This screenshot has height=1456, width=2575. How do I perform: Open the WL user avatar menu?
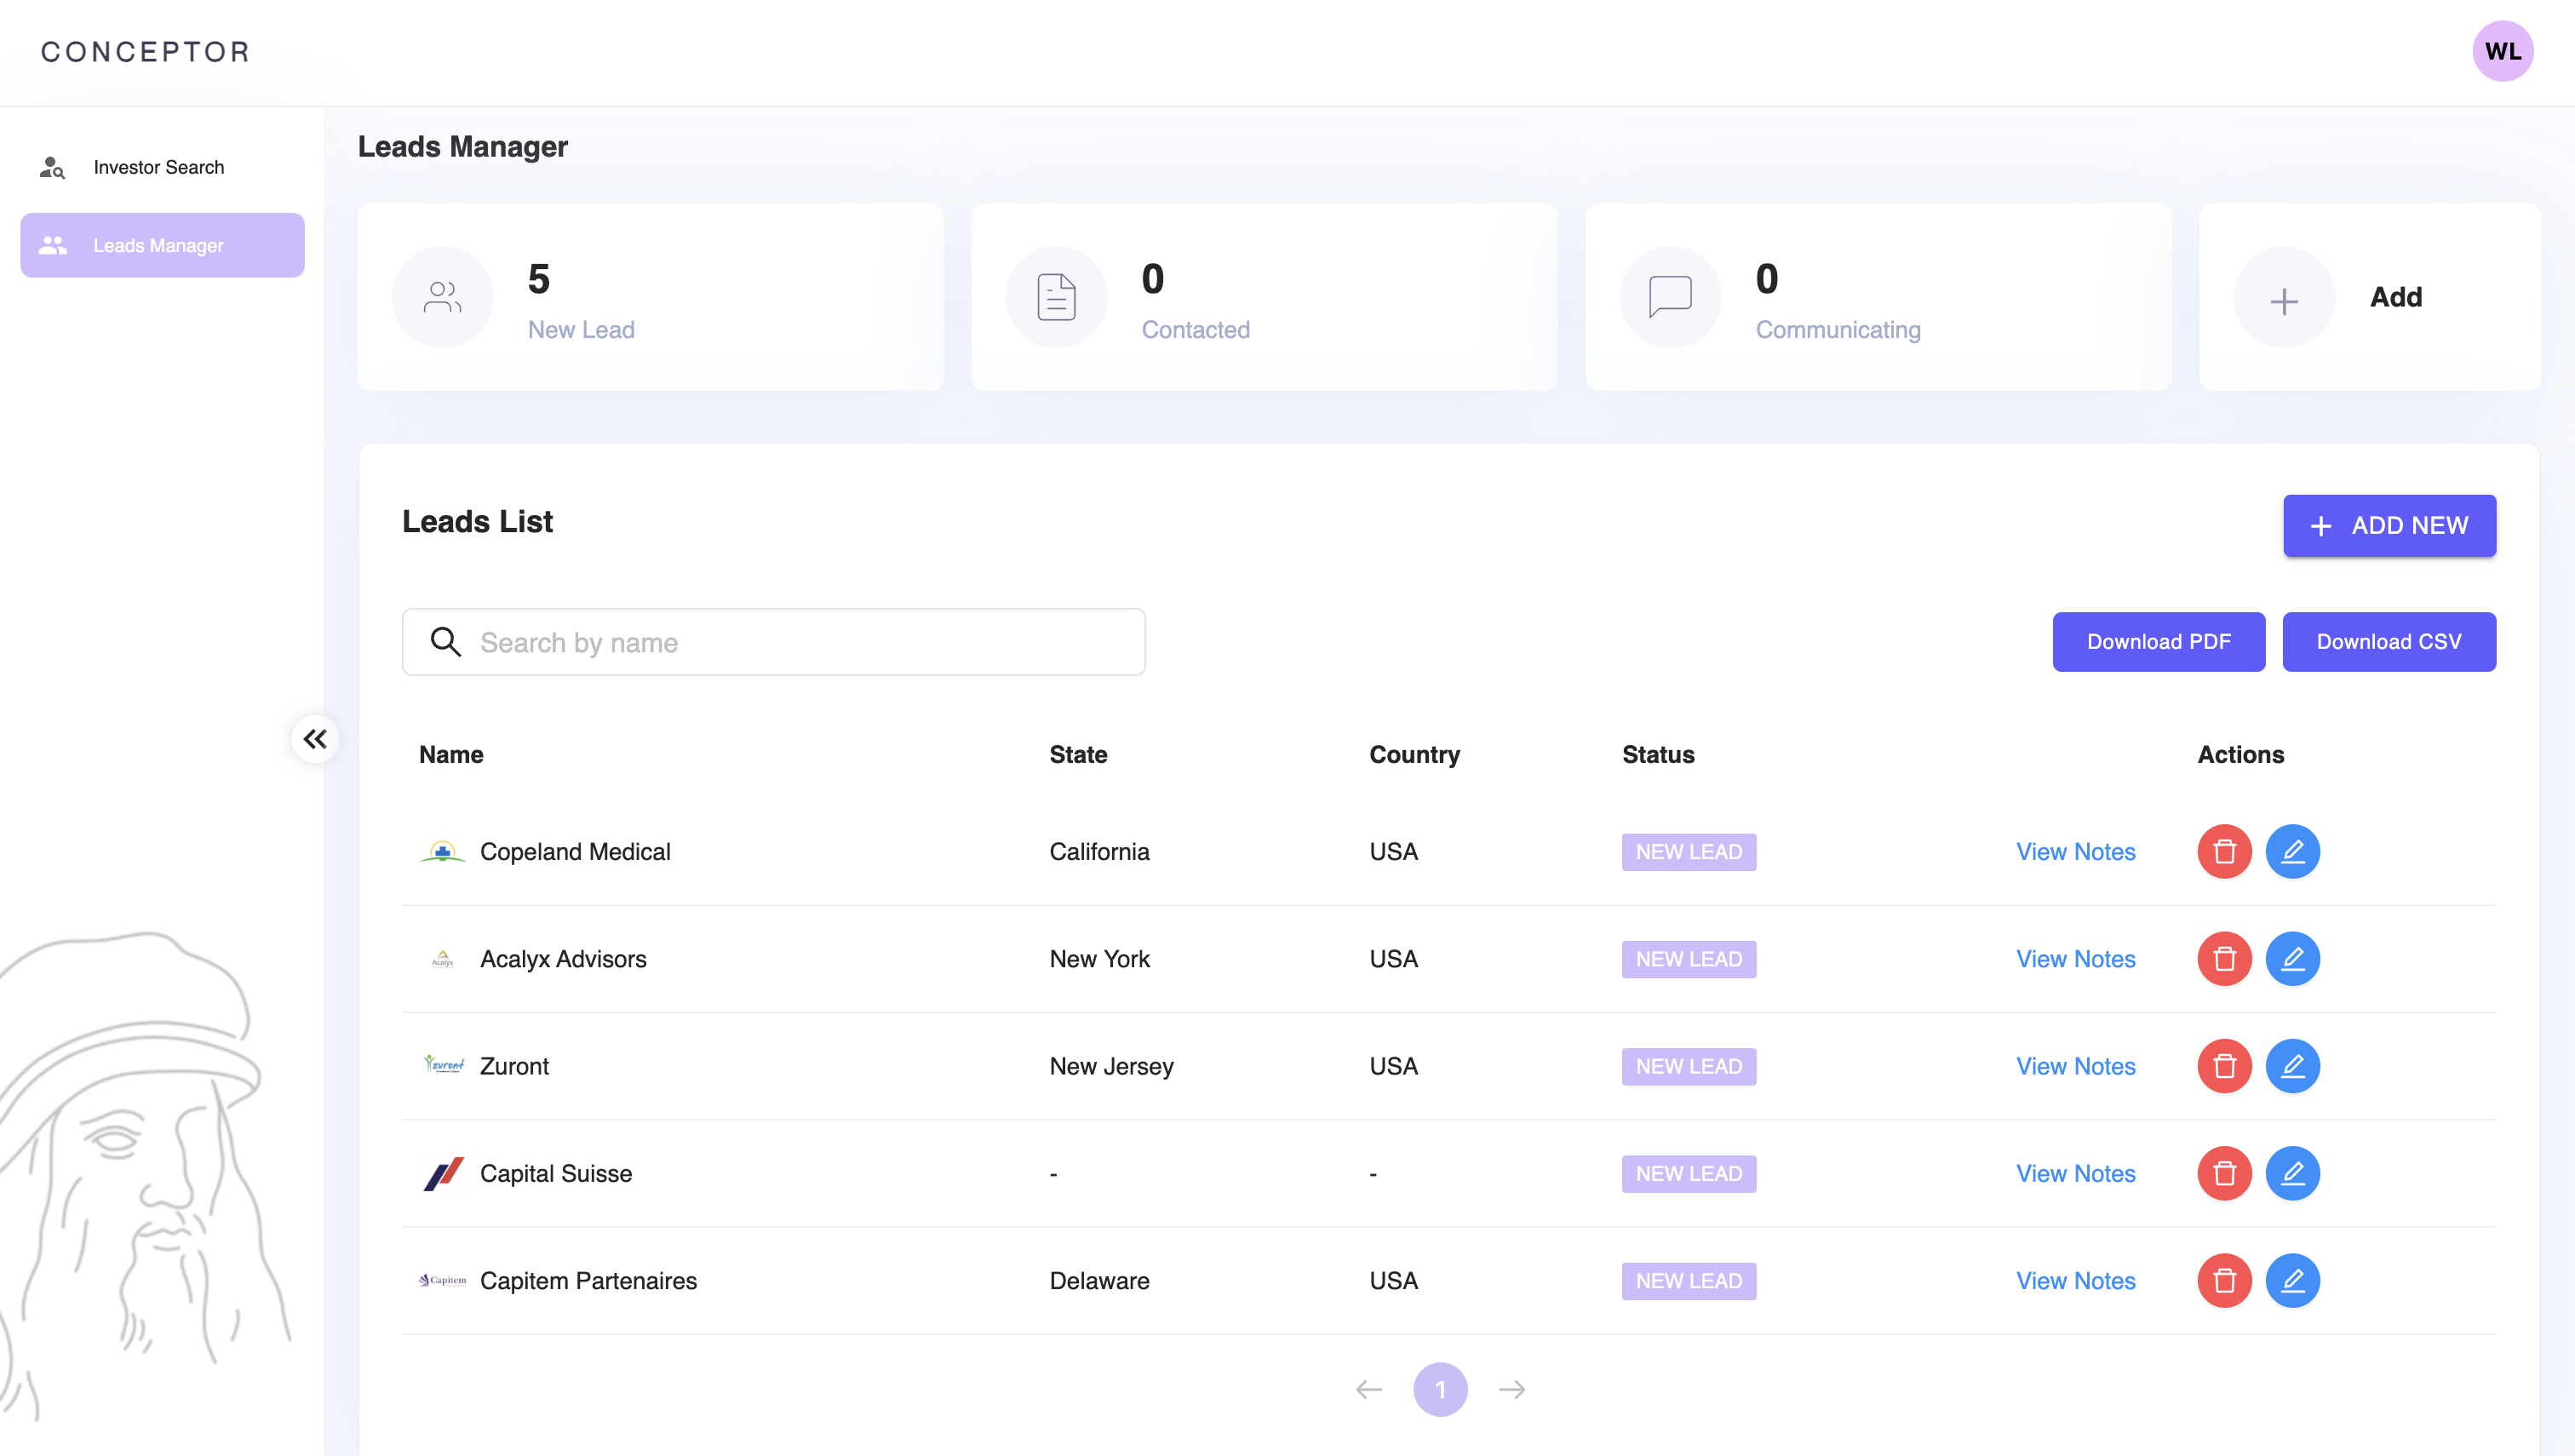tap(2502, 51)
